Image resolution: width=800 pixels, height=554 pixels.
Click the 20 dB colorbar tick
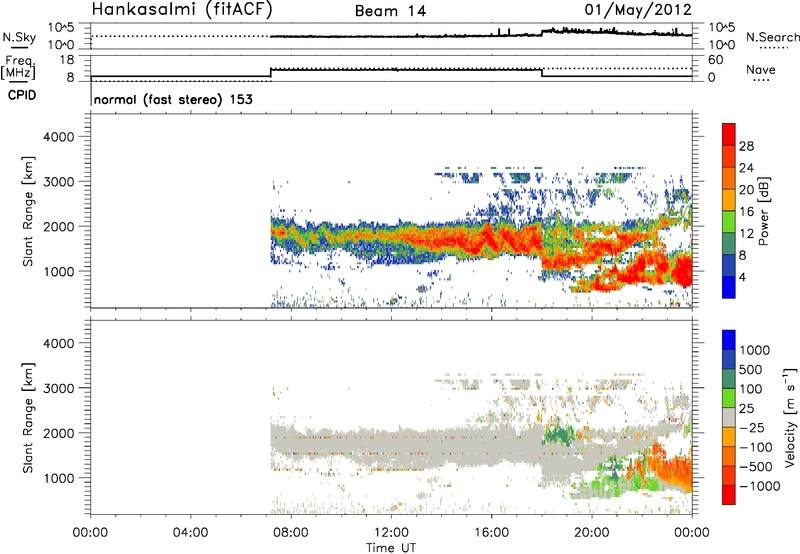pos(746,190)
